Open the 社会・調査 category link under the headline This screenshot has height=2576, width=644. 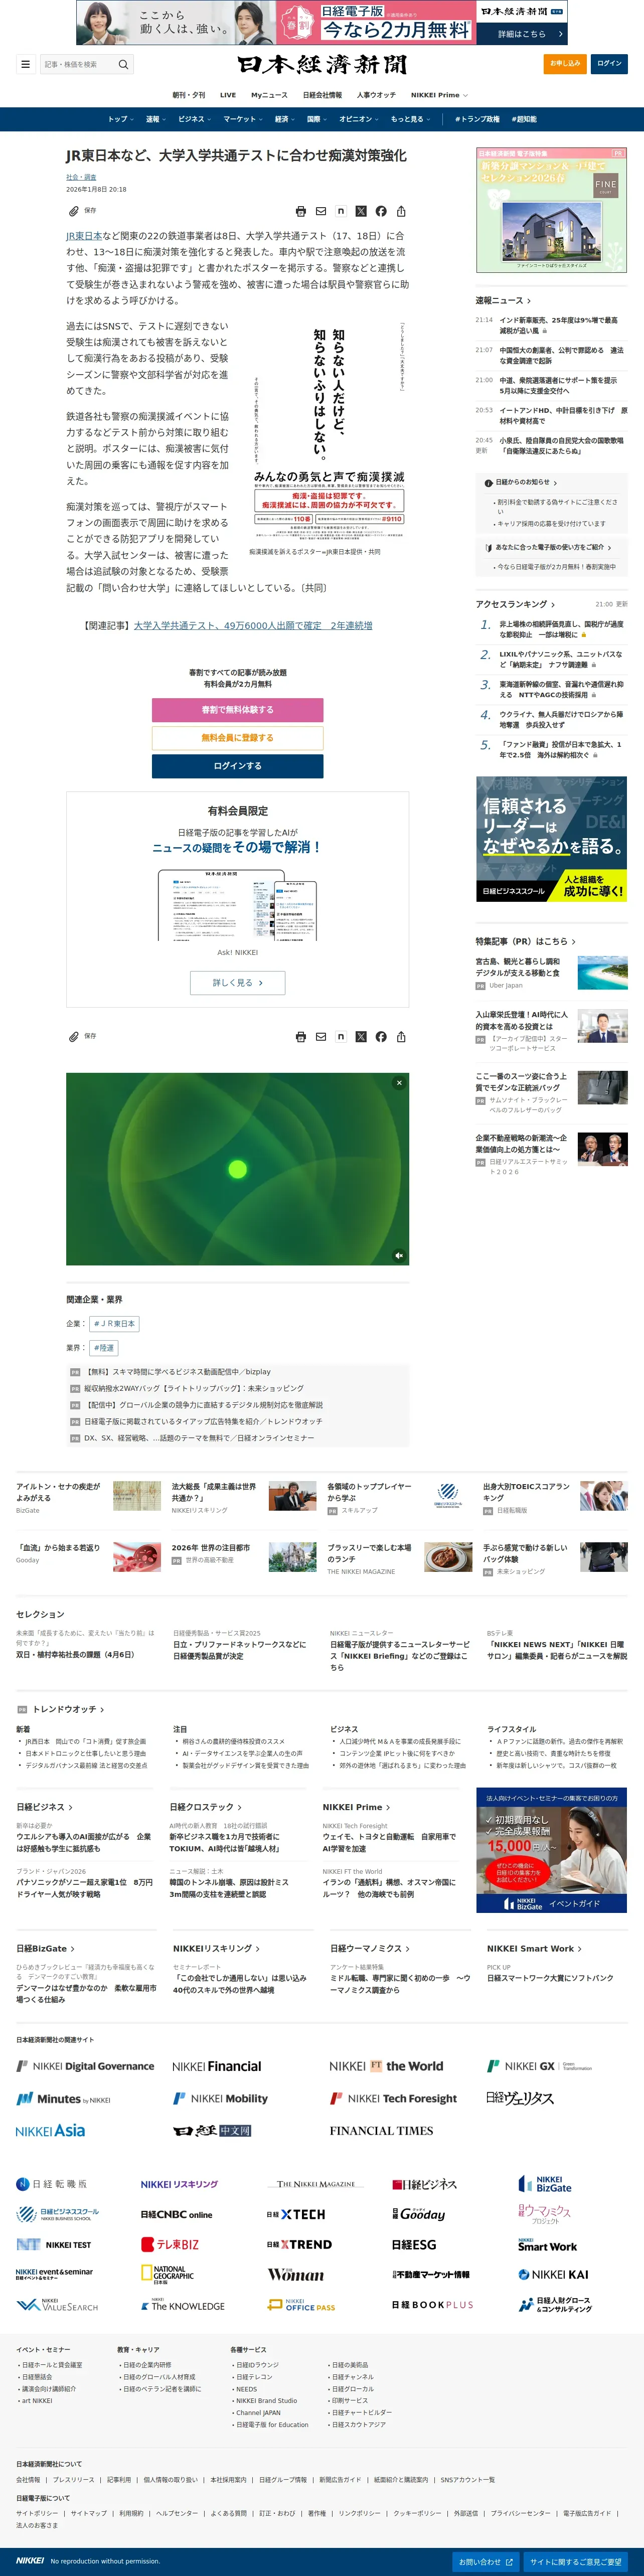[x=81, y=177]
